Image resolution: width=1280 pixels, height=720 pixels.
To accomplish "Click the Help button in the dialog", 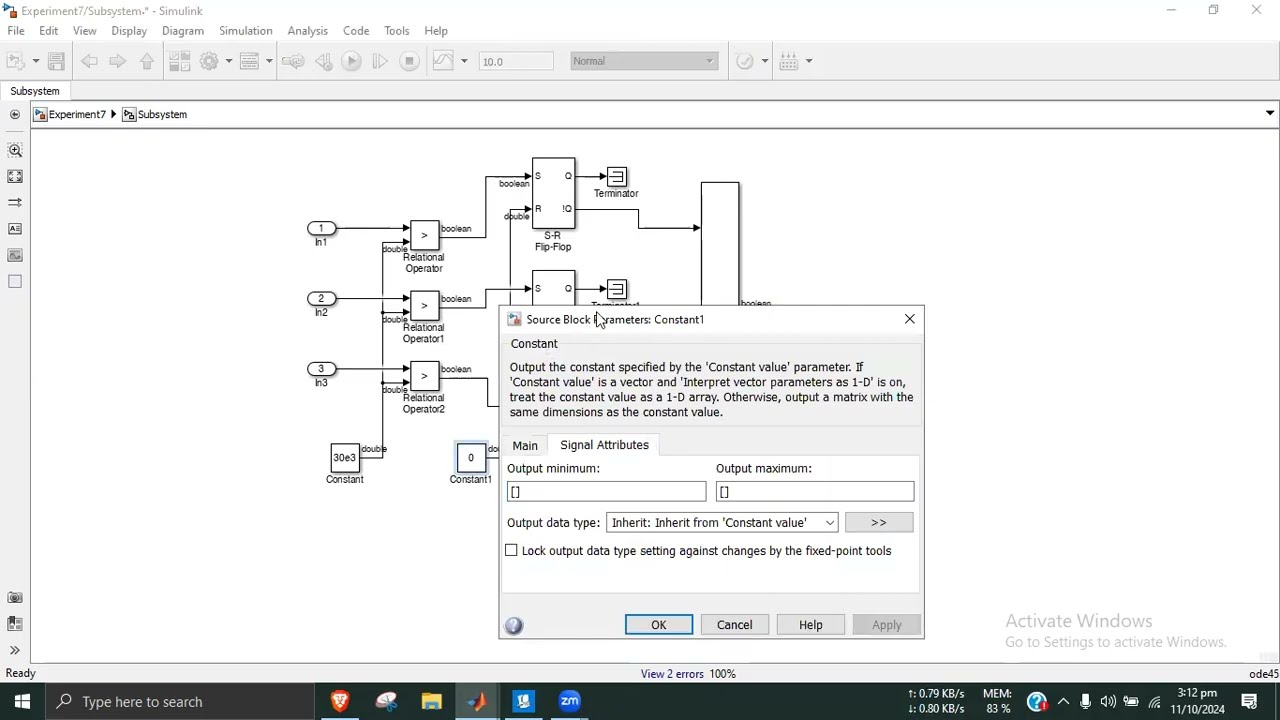I will coord(811,625).
